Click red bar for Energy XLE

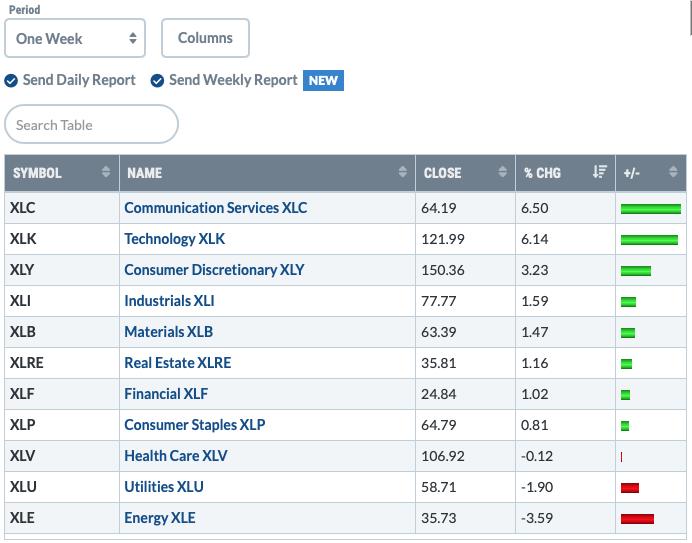pyautogui.click(x=637, y=519)
